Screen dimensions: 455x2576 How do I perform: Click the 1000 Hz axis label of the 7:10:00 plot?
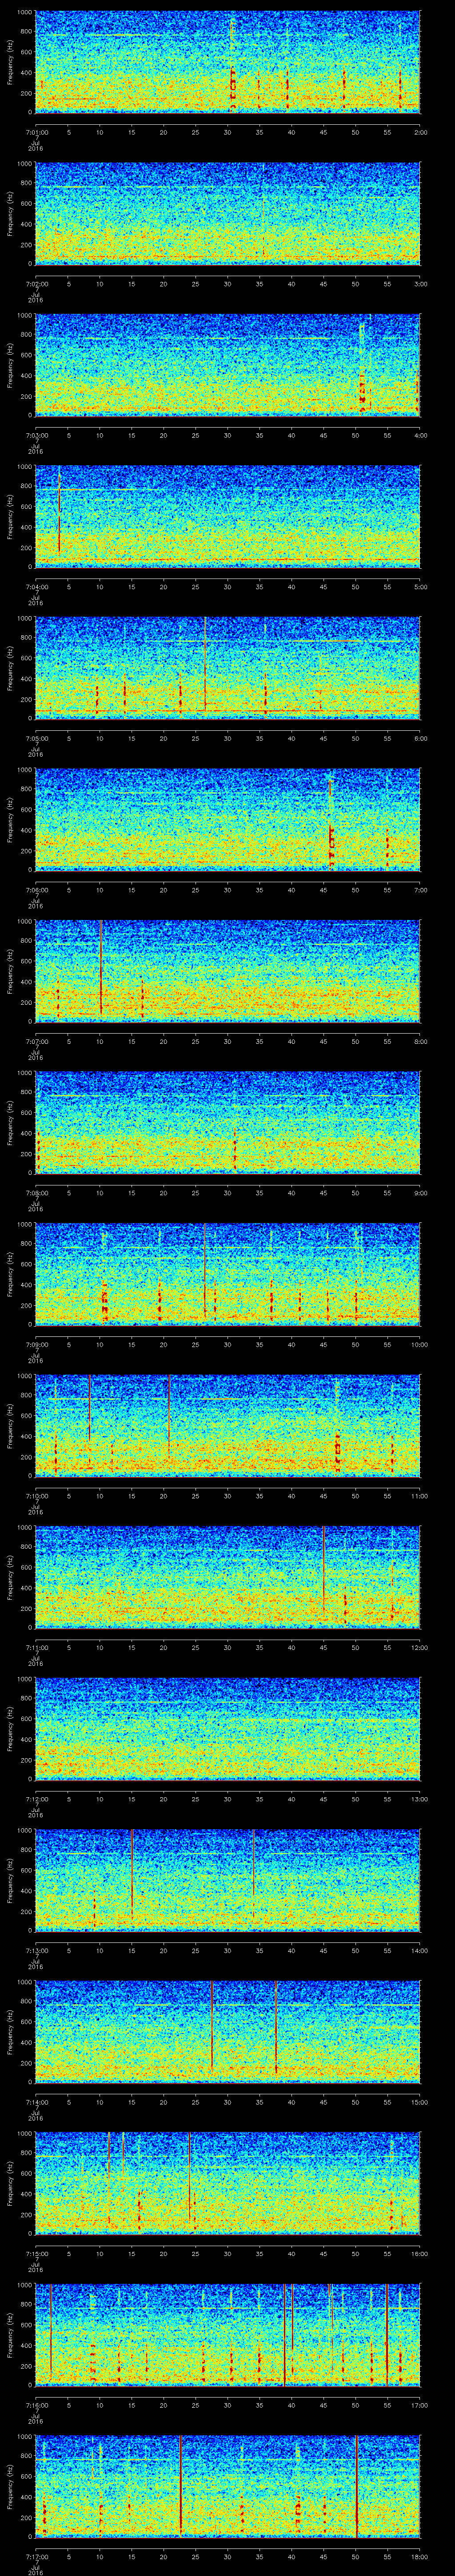point(25,1377)
